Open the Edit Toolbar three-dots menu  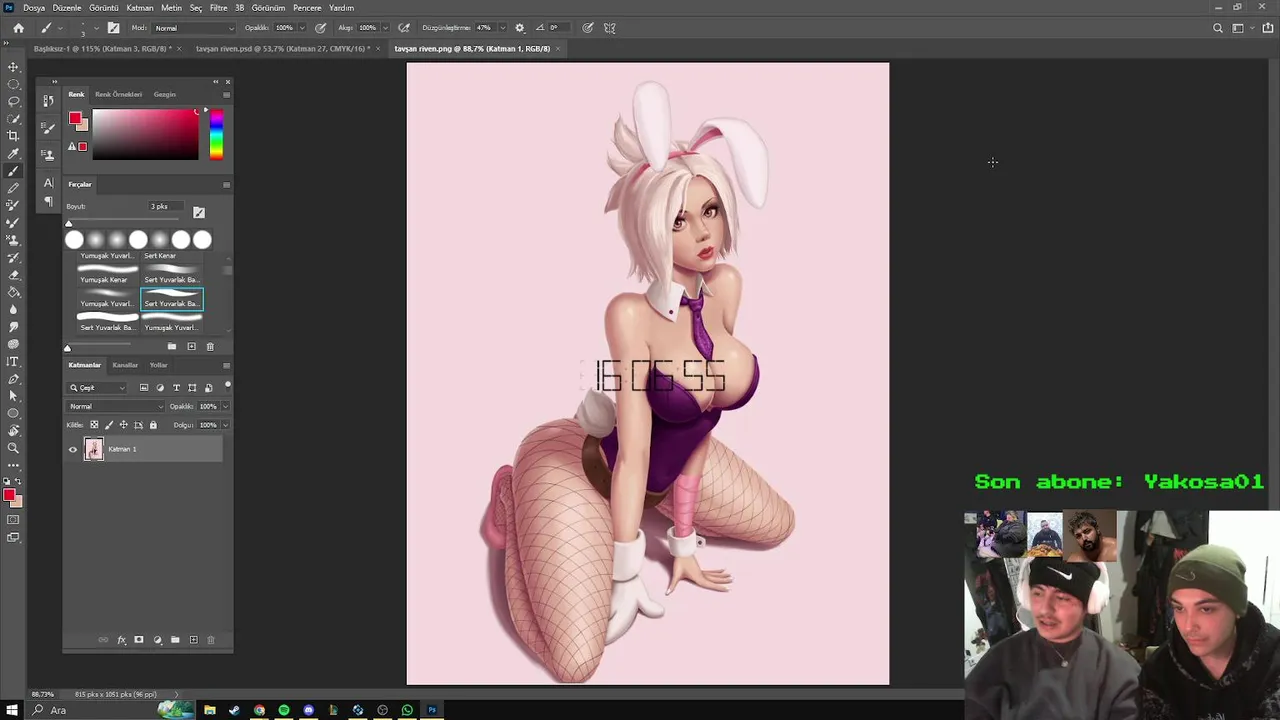tap(13, 465)
